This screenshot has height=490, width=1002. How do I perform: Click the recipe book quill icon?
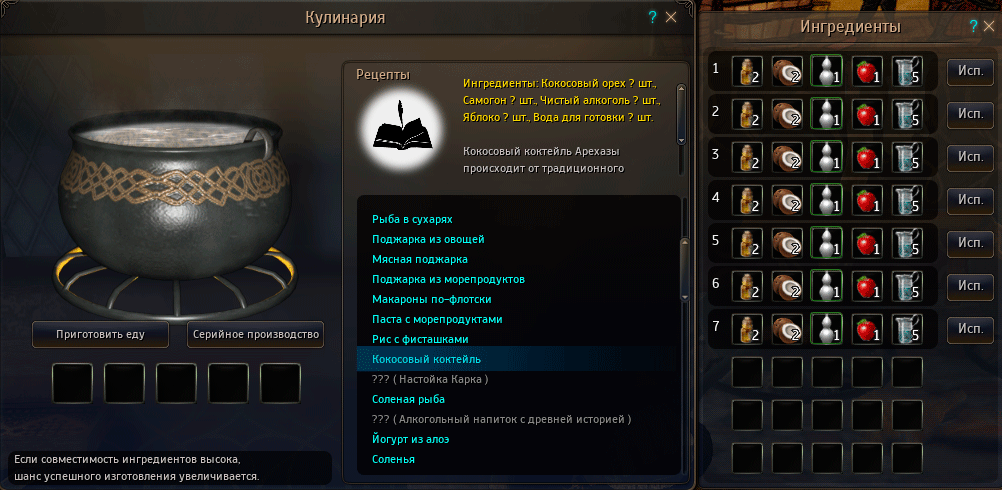point(400,125)
